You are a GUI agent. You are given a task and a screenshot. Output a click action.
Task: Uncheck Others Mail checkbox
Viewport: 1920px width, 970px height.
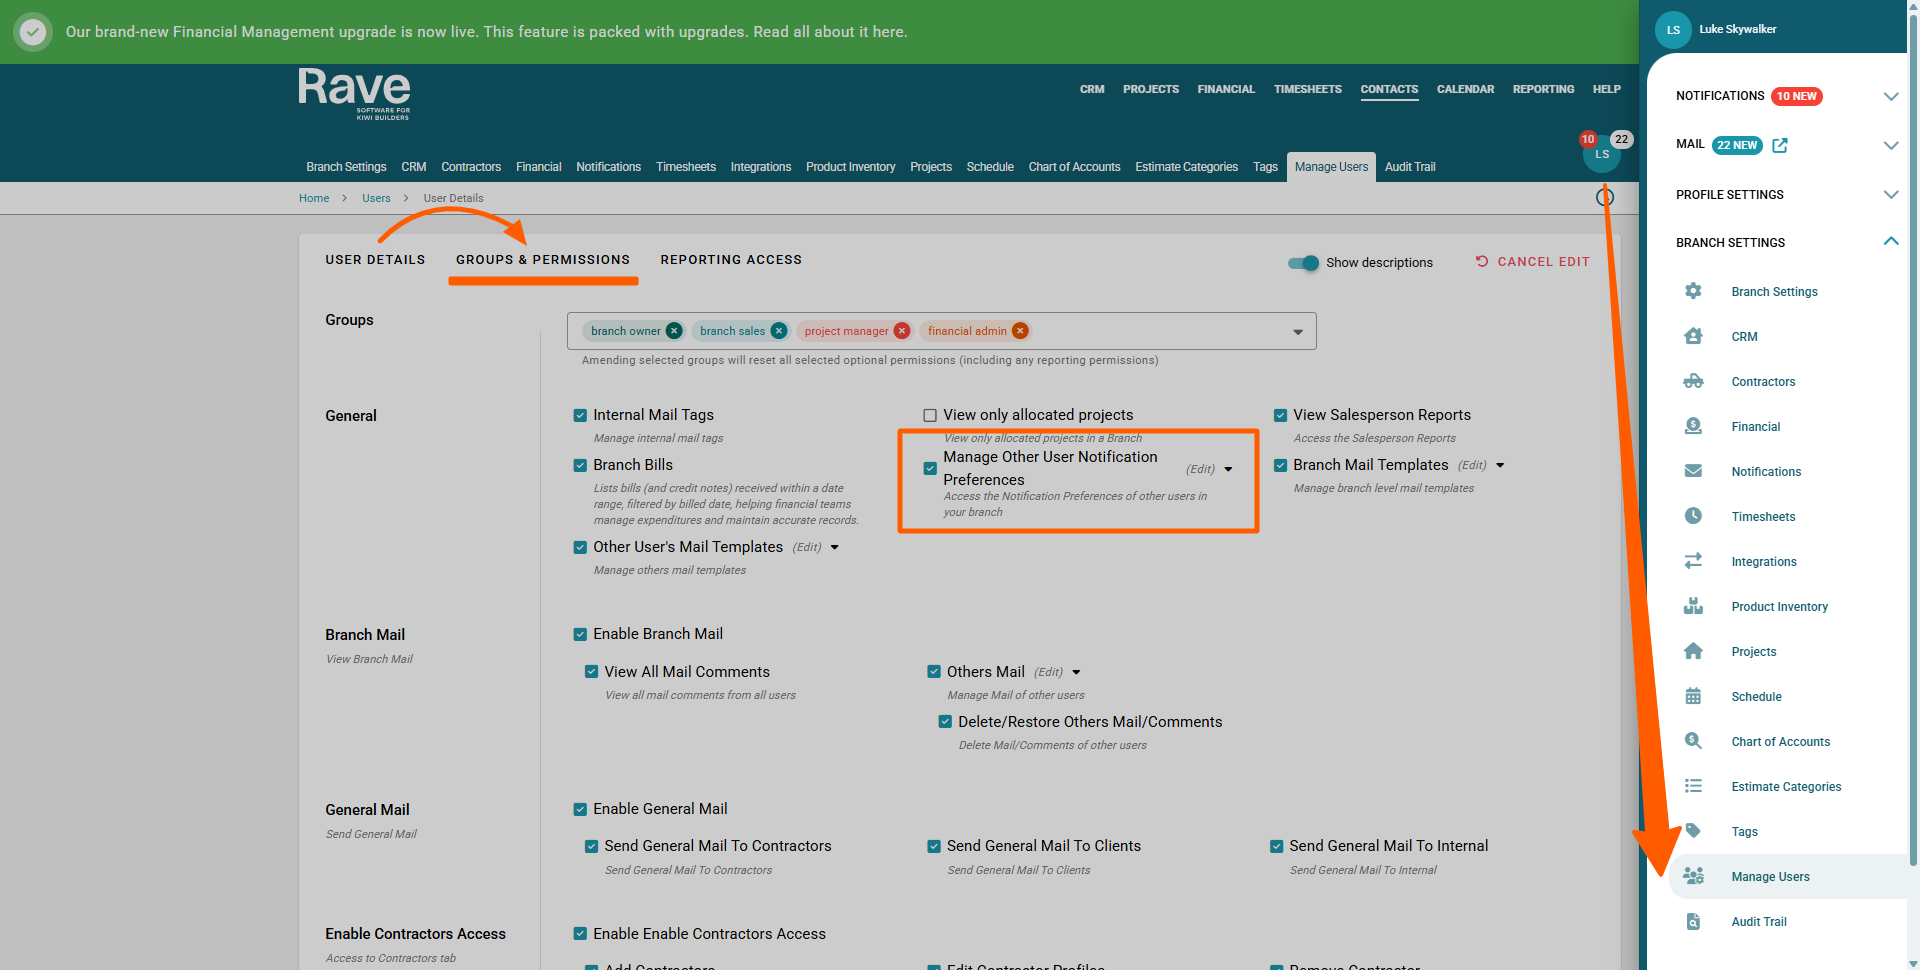(934, 672)
